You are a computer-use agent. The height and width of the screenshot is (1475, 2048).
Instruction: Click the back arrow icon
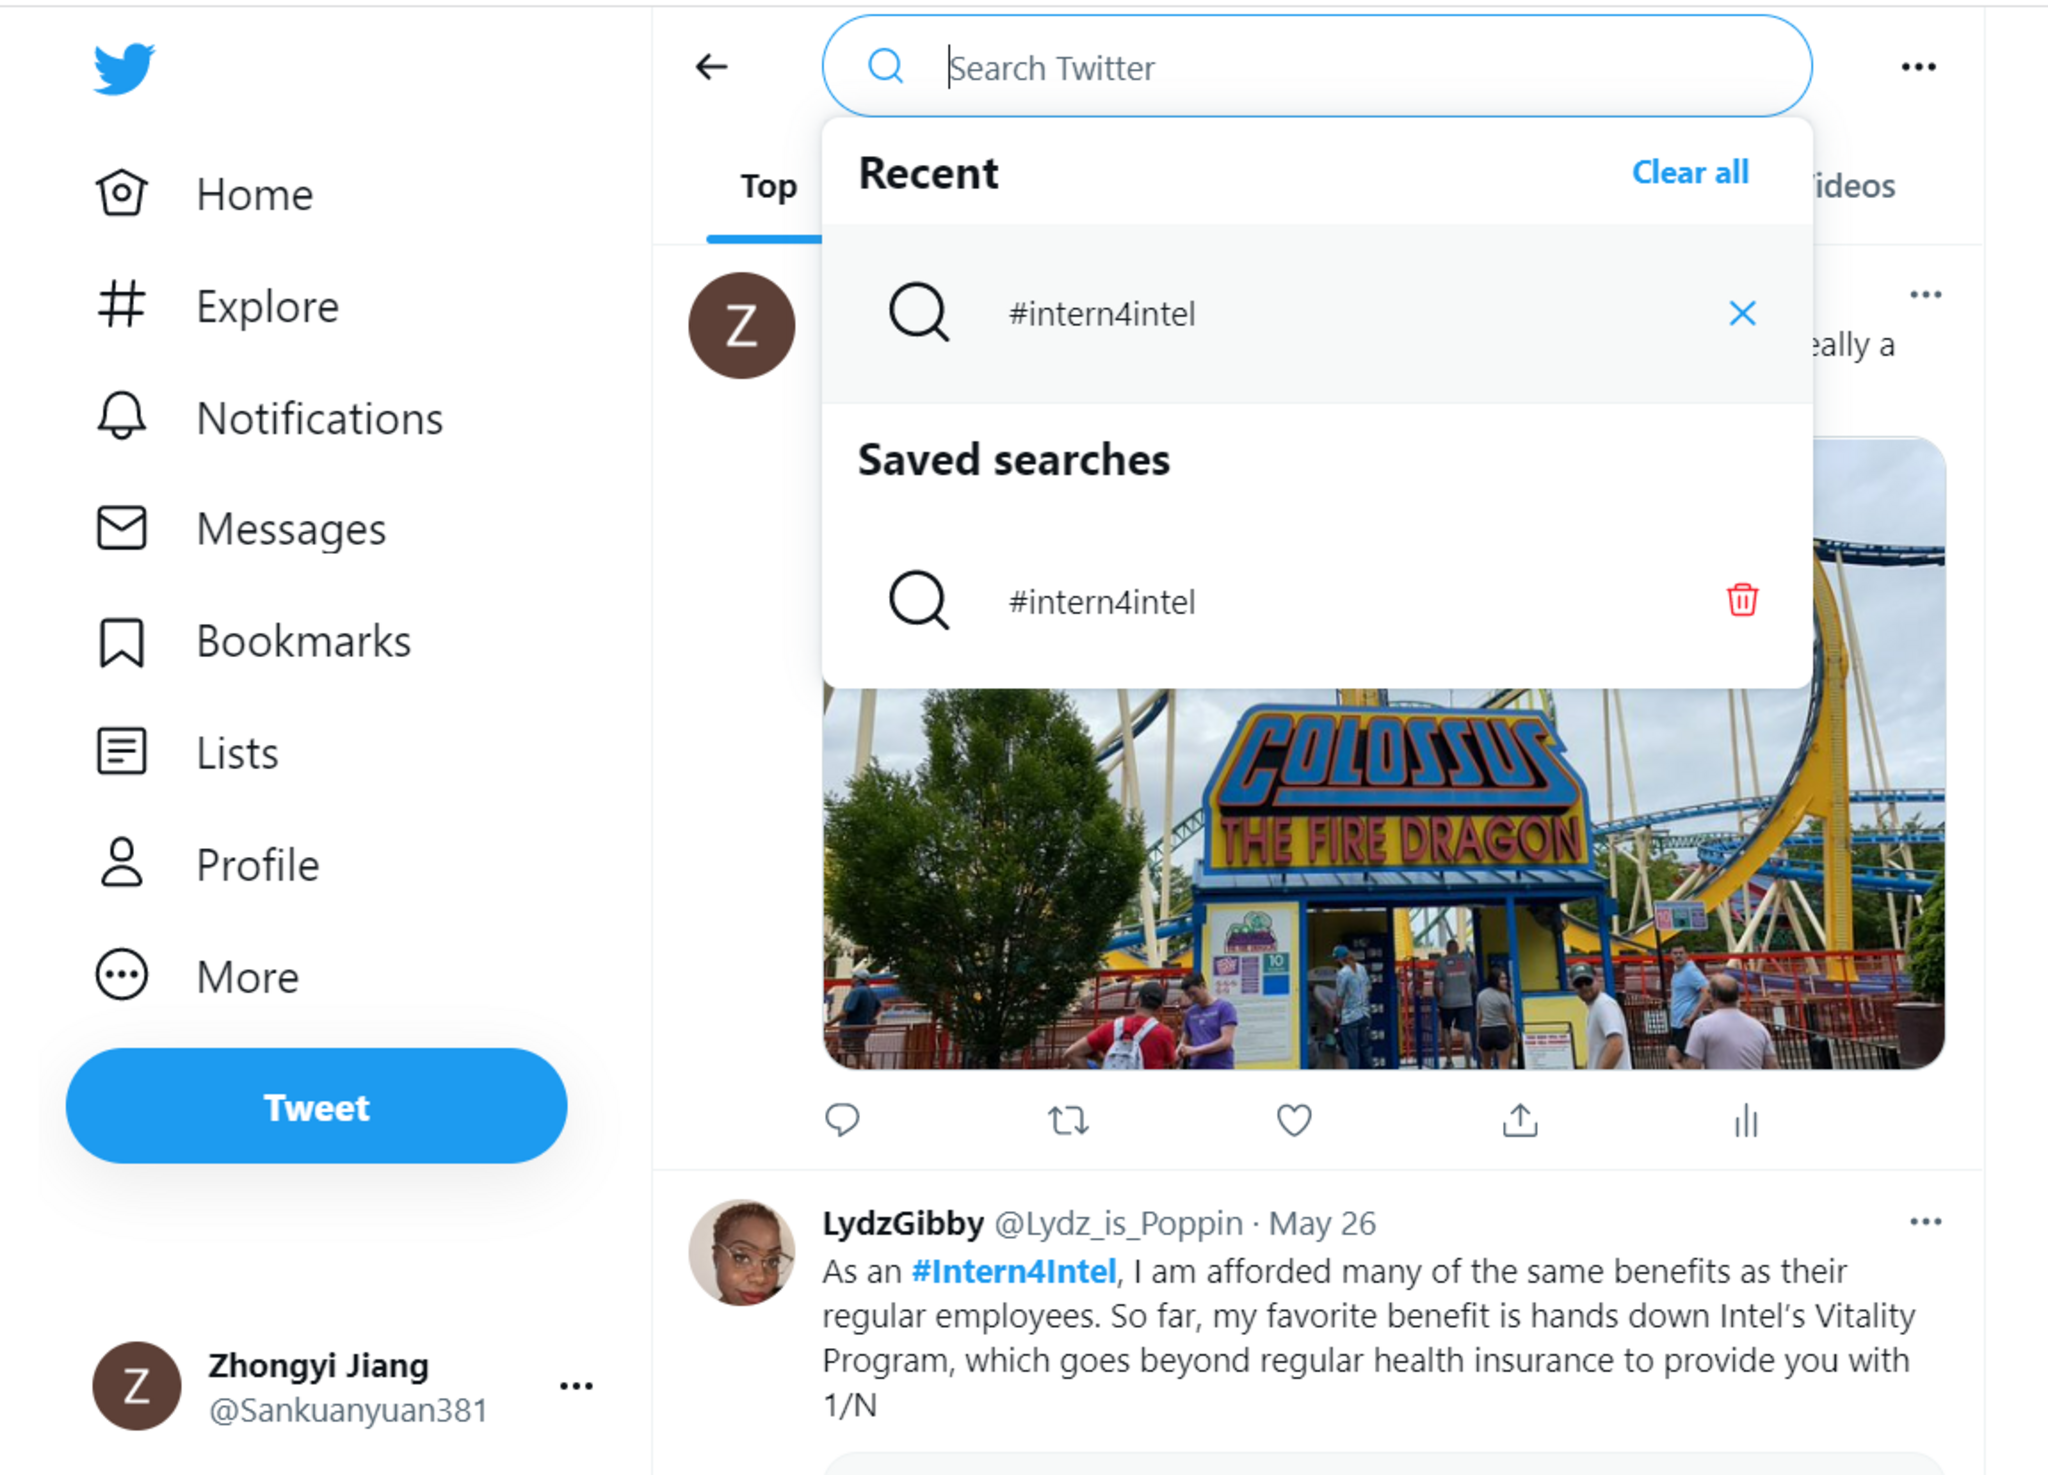[x=711, y=67]
